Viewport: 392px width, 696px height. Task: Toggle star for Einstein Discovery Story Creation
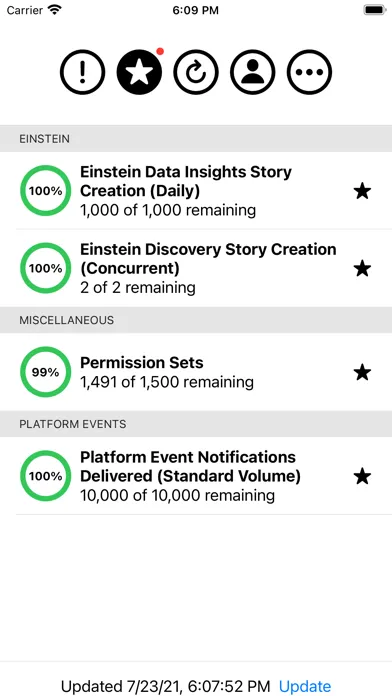point(362,269)
